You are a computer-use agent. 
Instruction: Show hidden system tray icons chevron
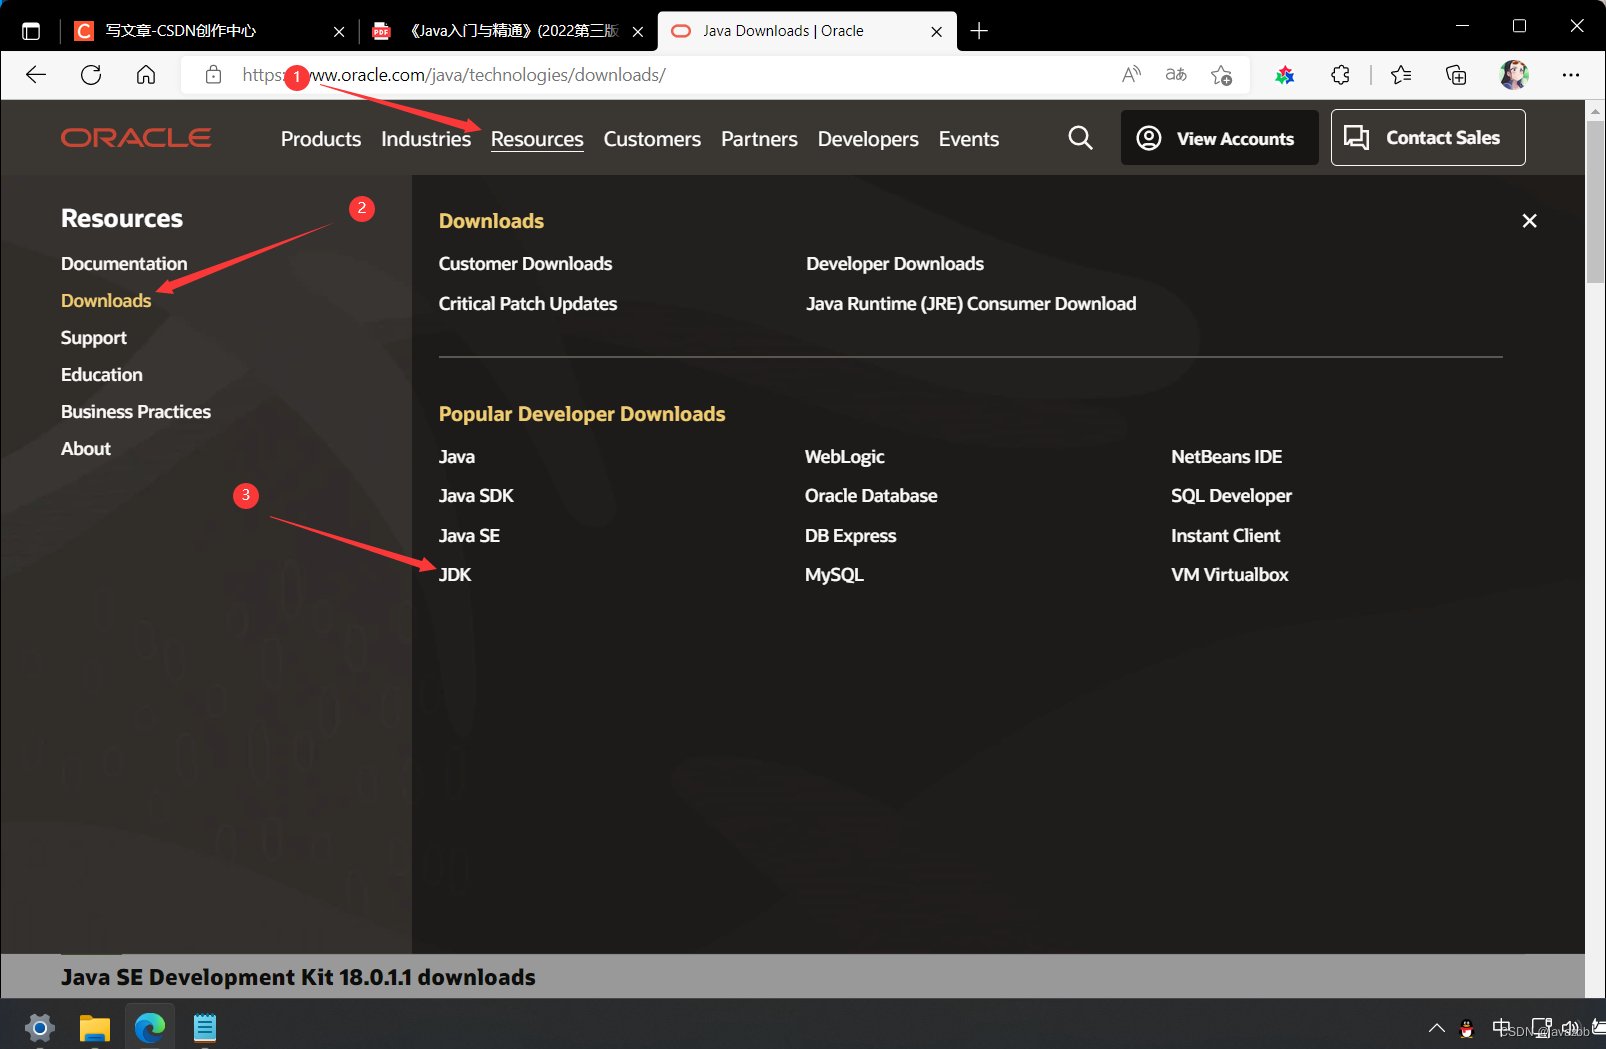(1437, 1028)
